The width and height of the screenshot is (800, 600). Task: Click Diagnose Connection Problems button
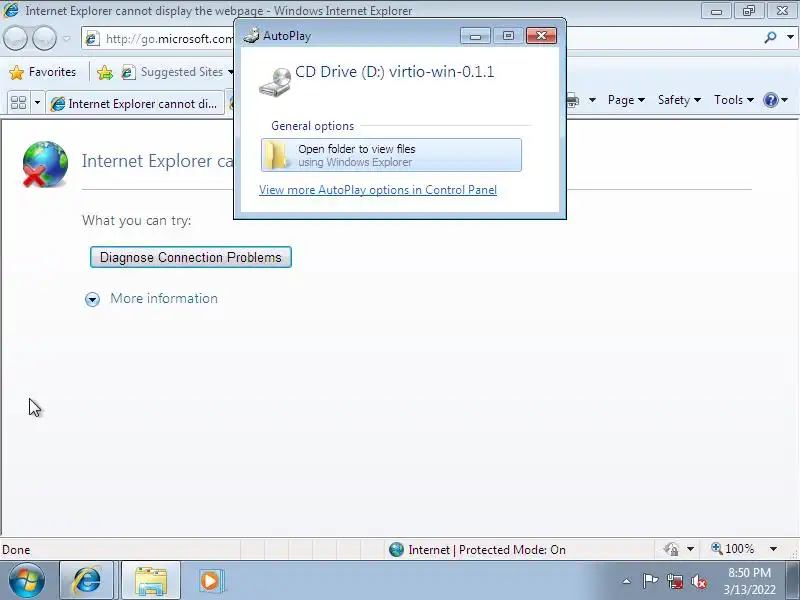pyautogui.click(x=191, y=257)
